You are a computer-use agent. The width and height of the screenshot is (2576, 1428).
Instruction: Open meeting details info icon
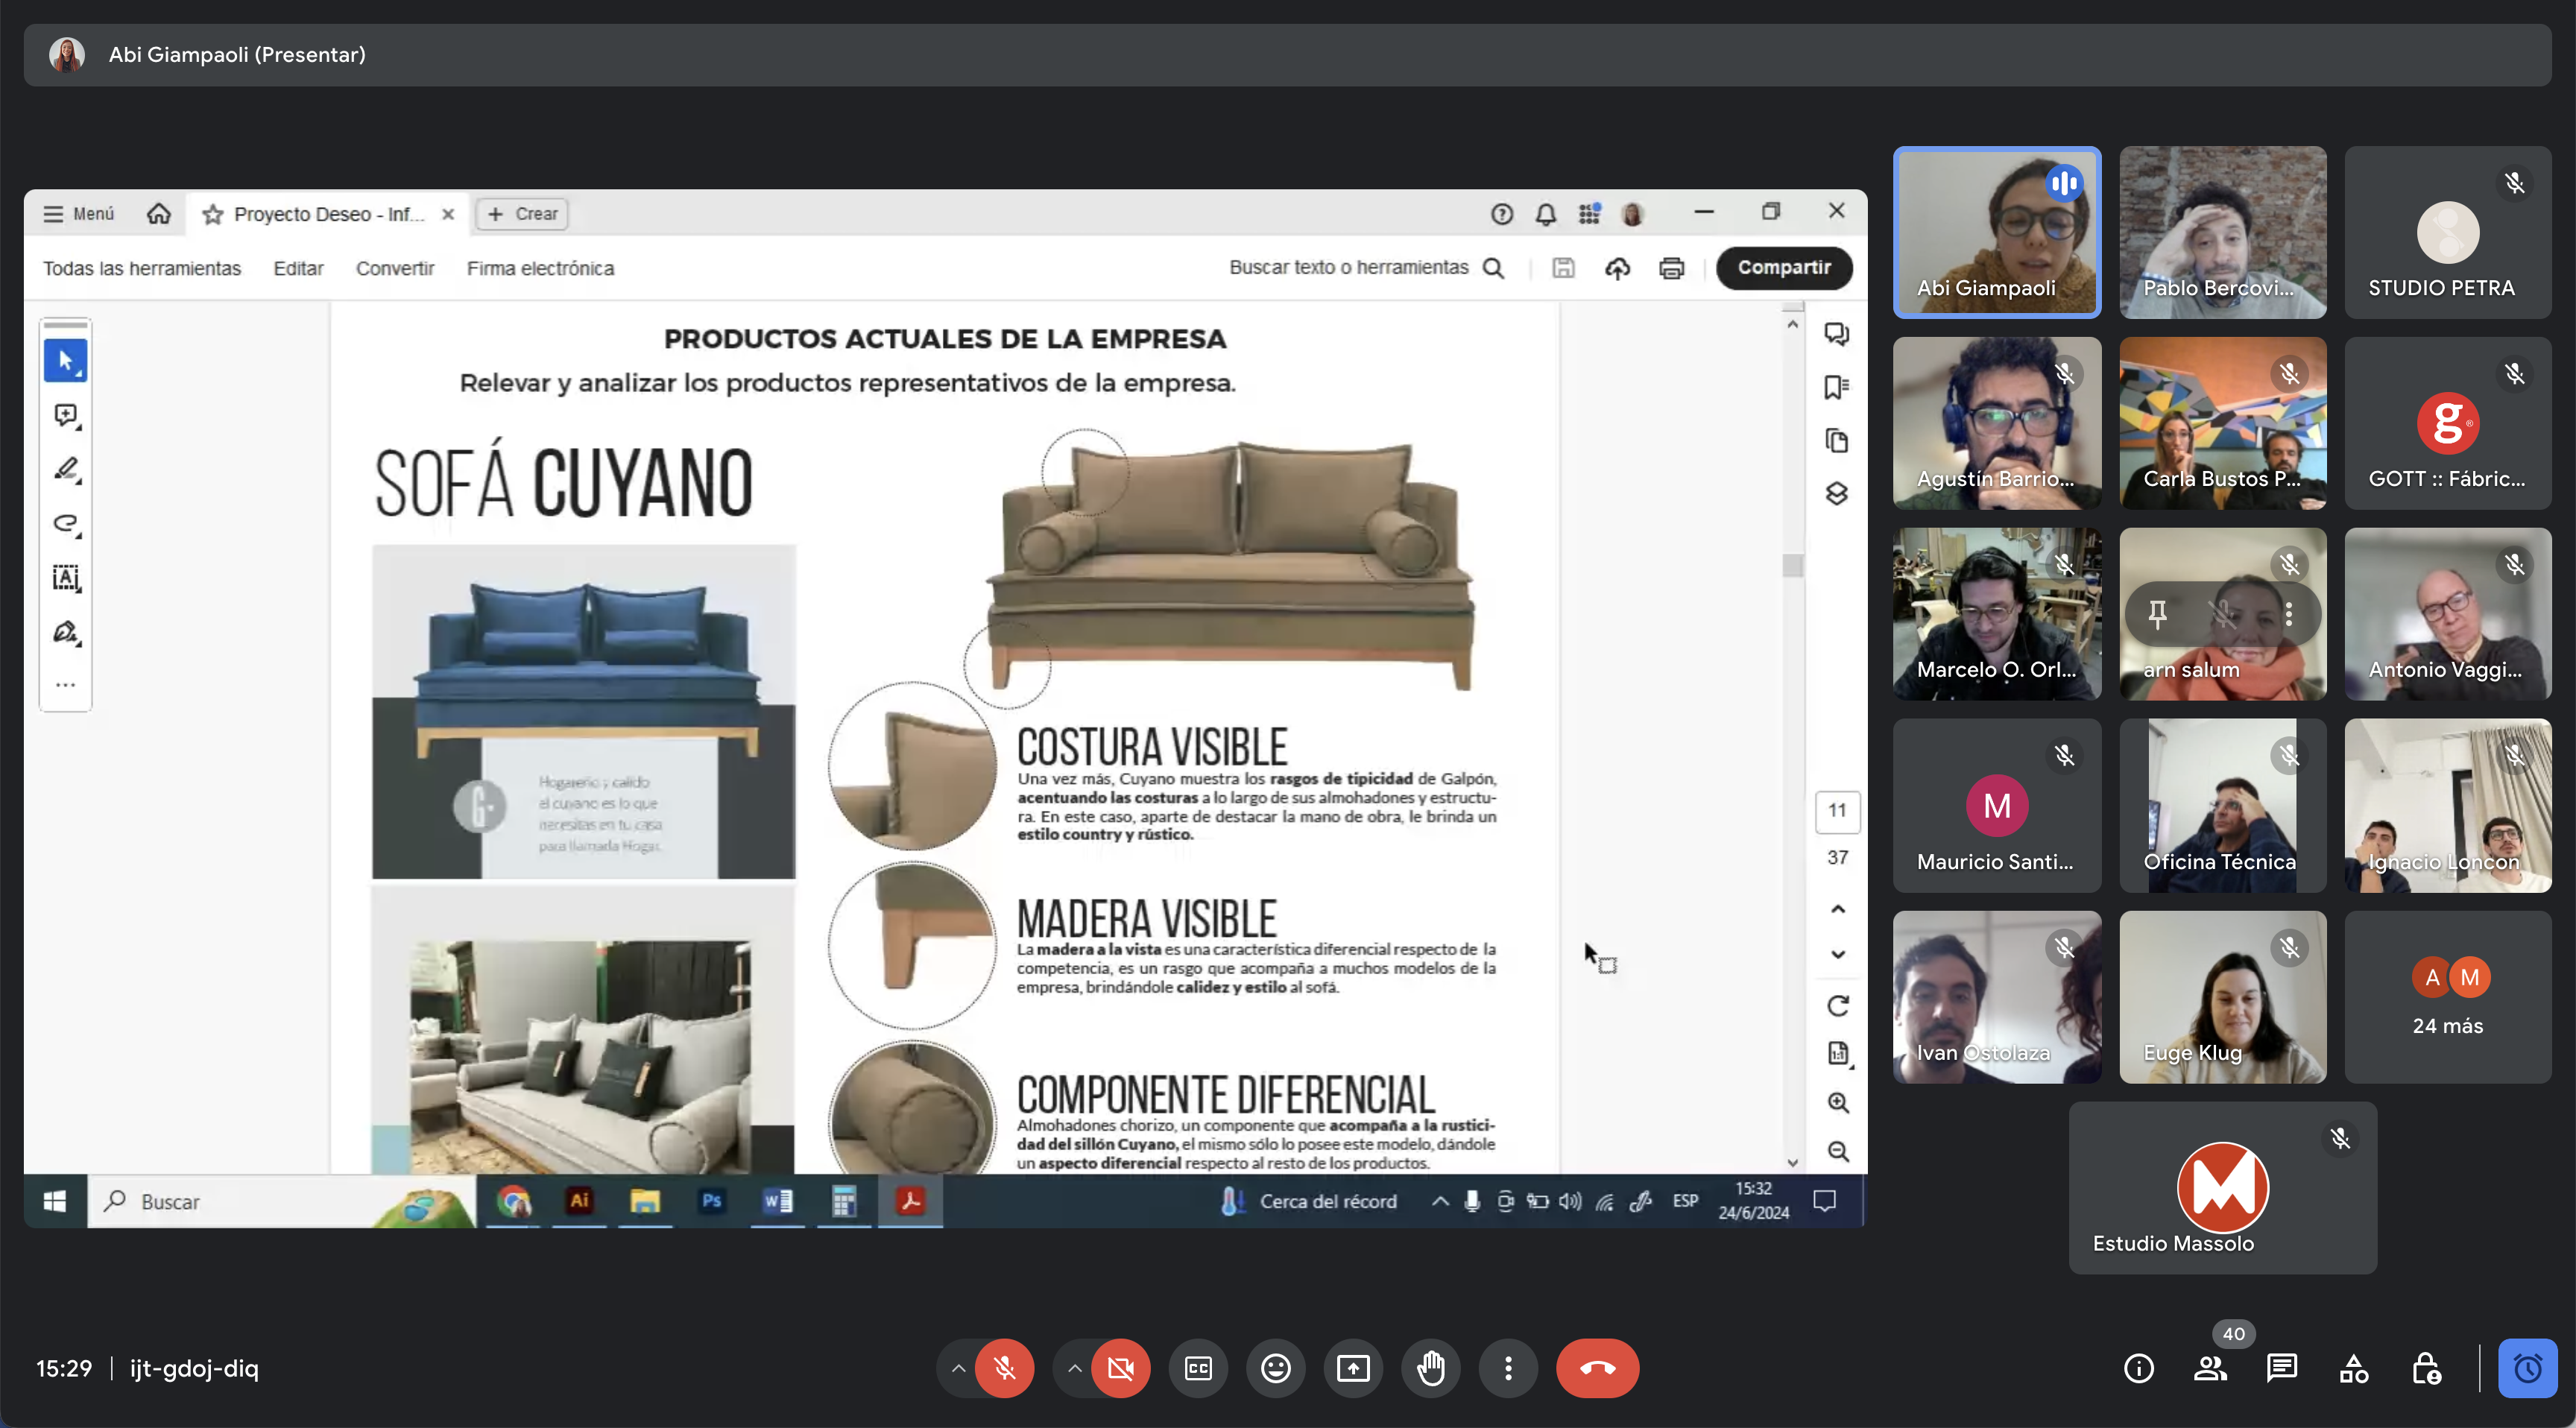tap(2138, 1368)
